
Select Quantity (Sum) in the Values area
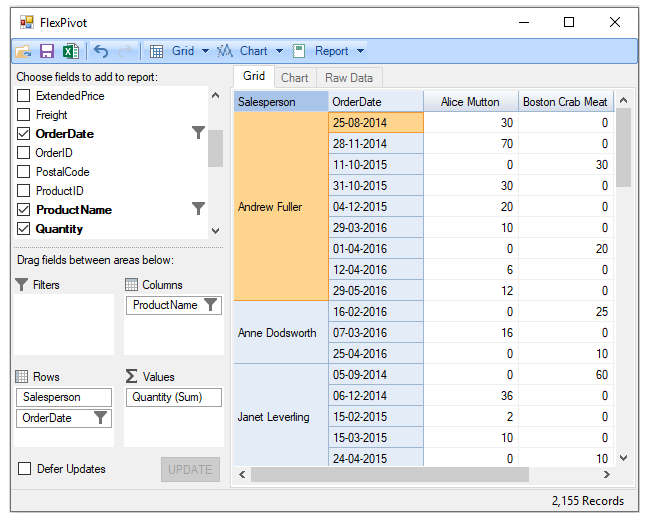coord(168,397)
